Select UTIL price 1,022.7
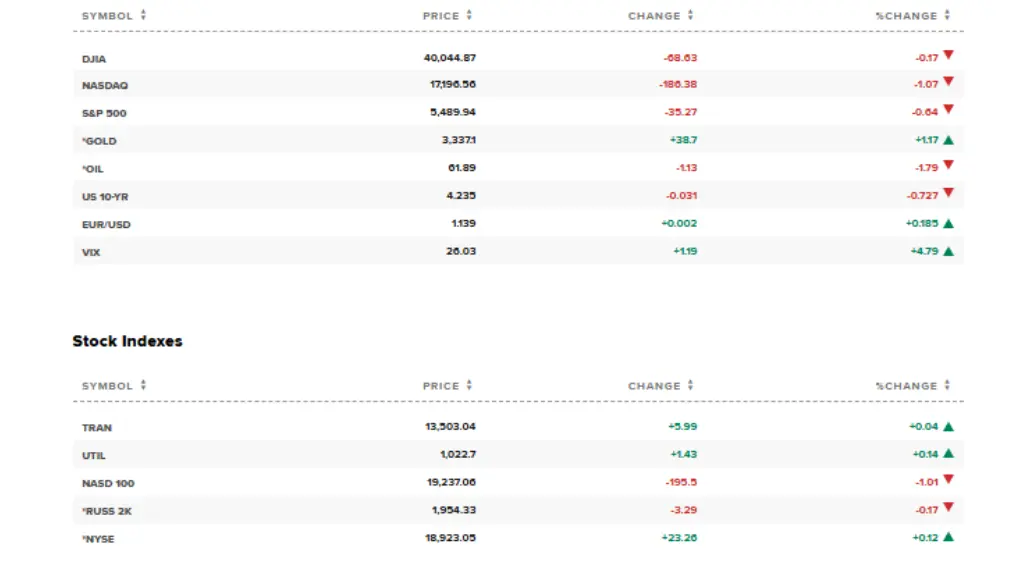1024x576 pixels. tap(458, 455)
